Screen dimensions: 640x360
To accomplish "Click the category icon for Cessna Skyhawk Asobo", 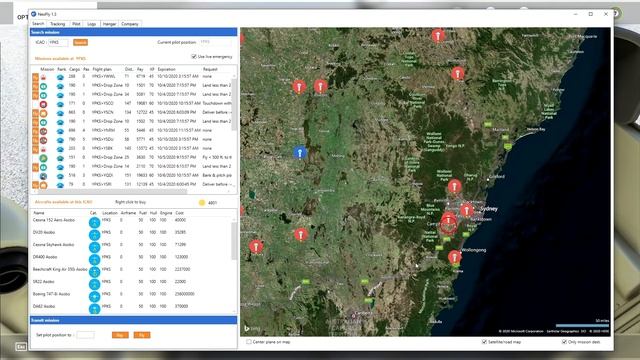I will [94, 247].
